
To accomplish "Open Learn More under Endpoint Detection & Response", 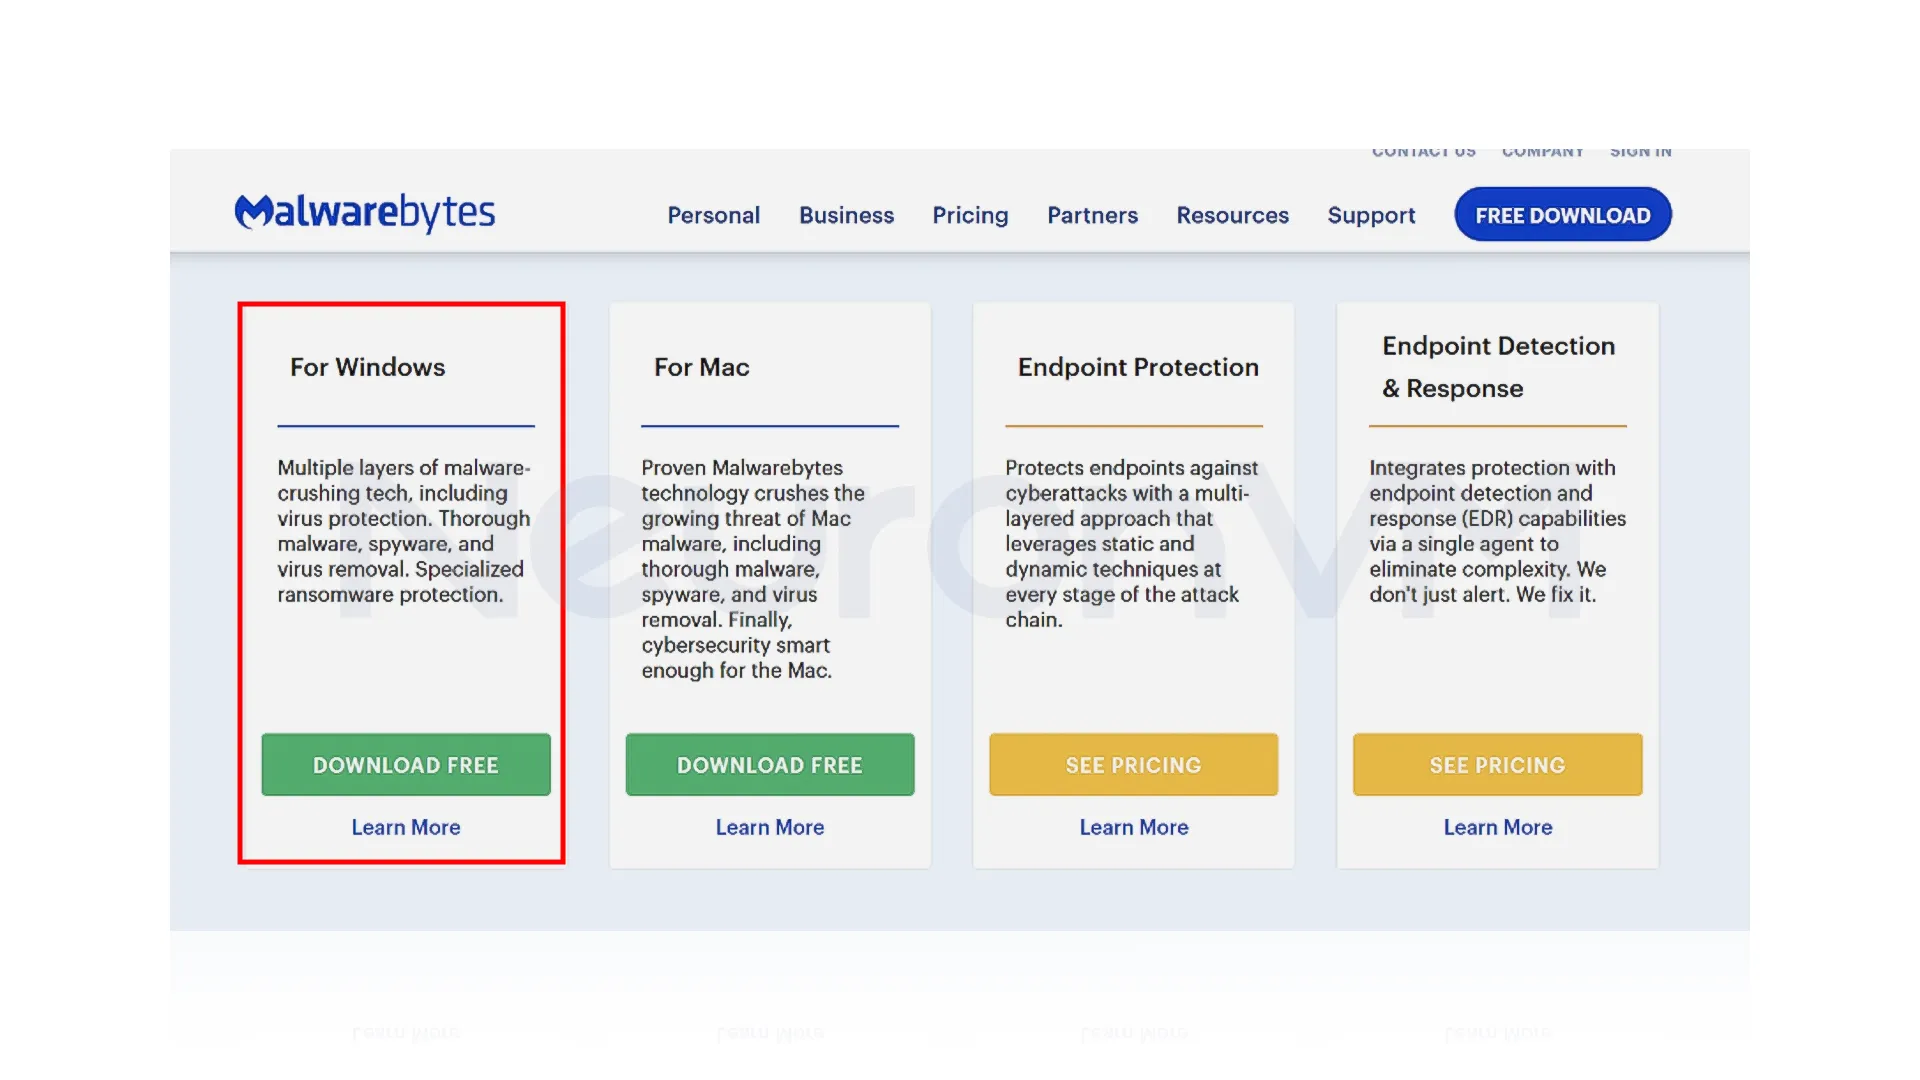I will 1498,827.
